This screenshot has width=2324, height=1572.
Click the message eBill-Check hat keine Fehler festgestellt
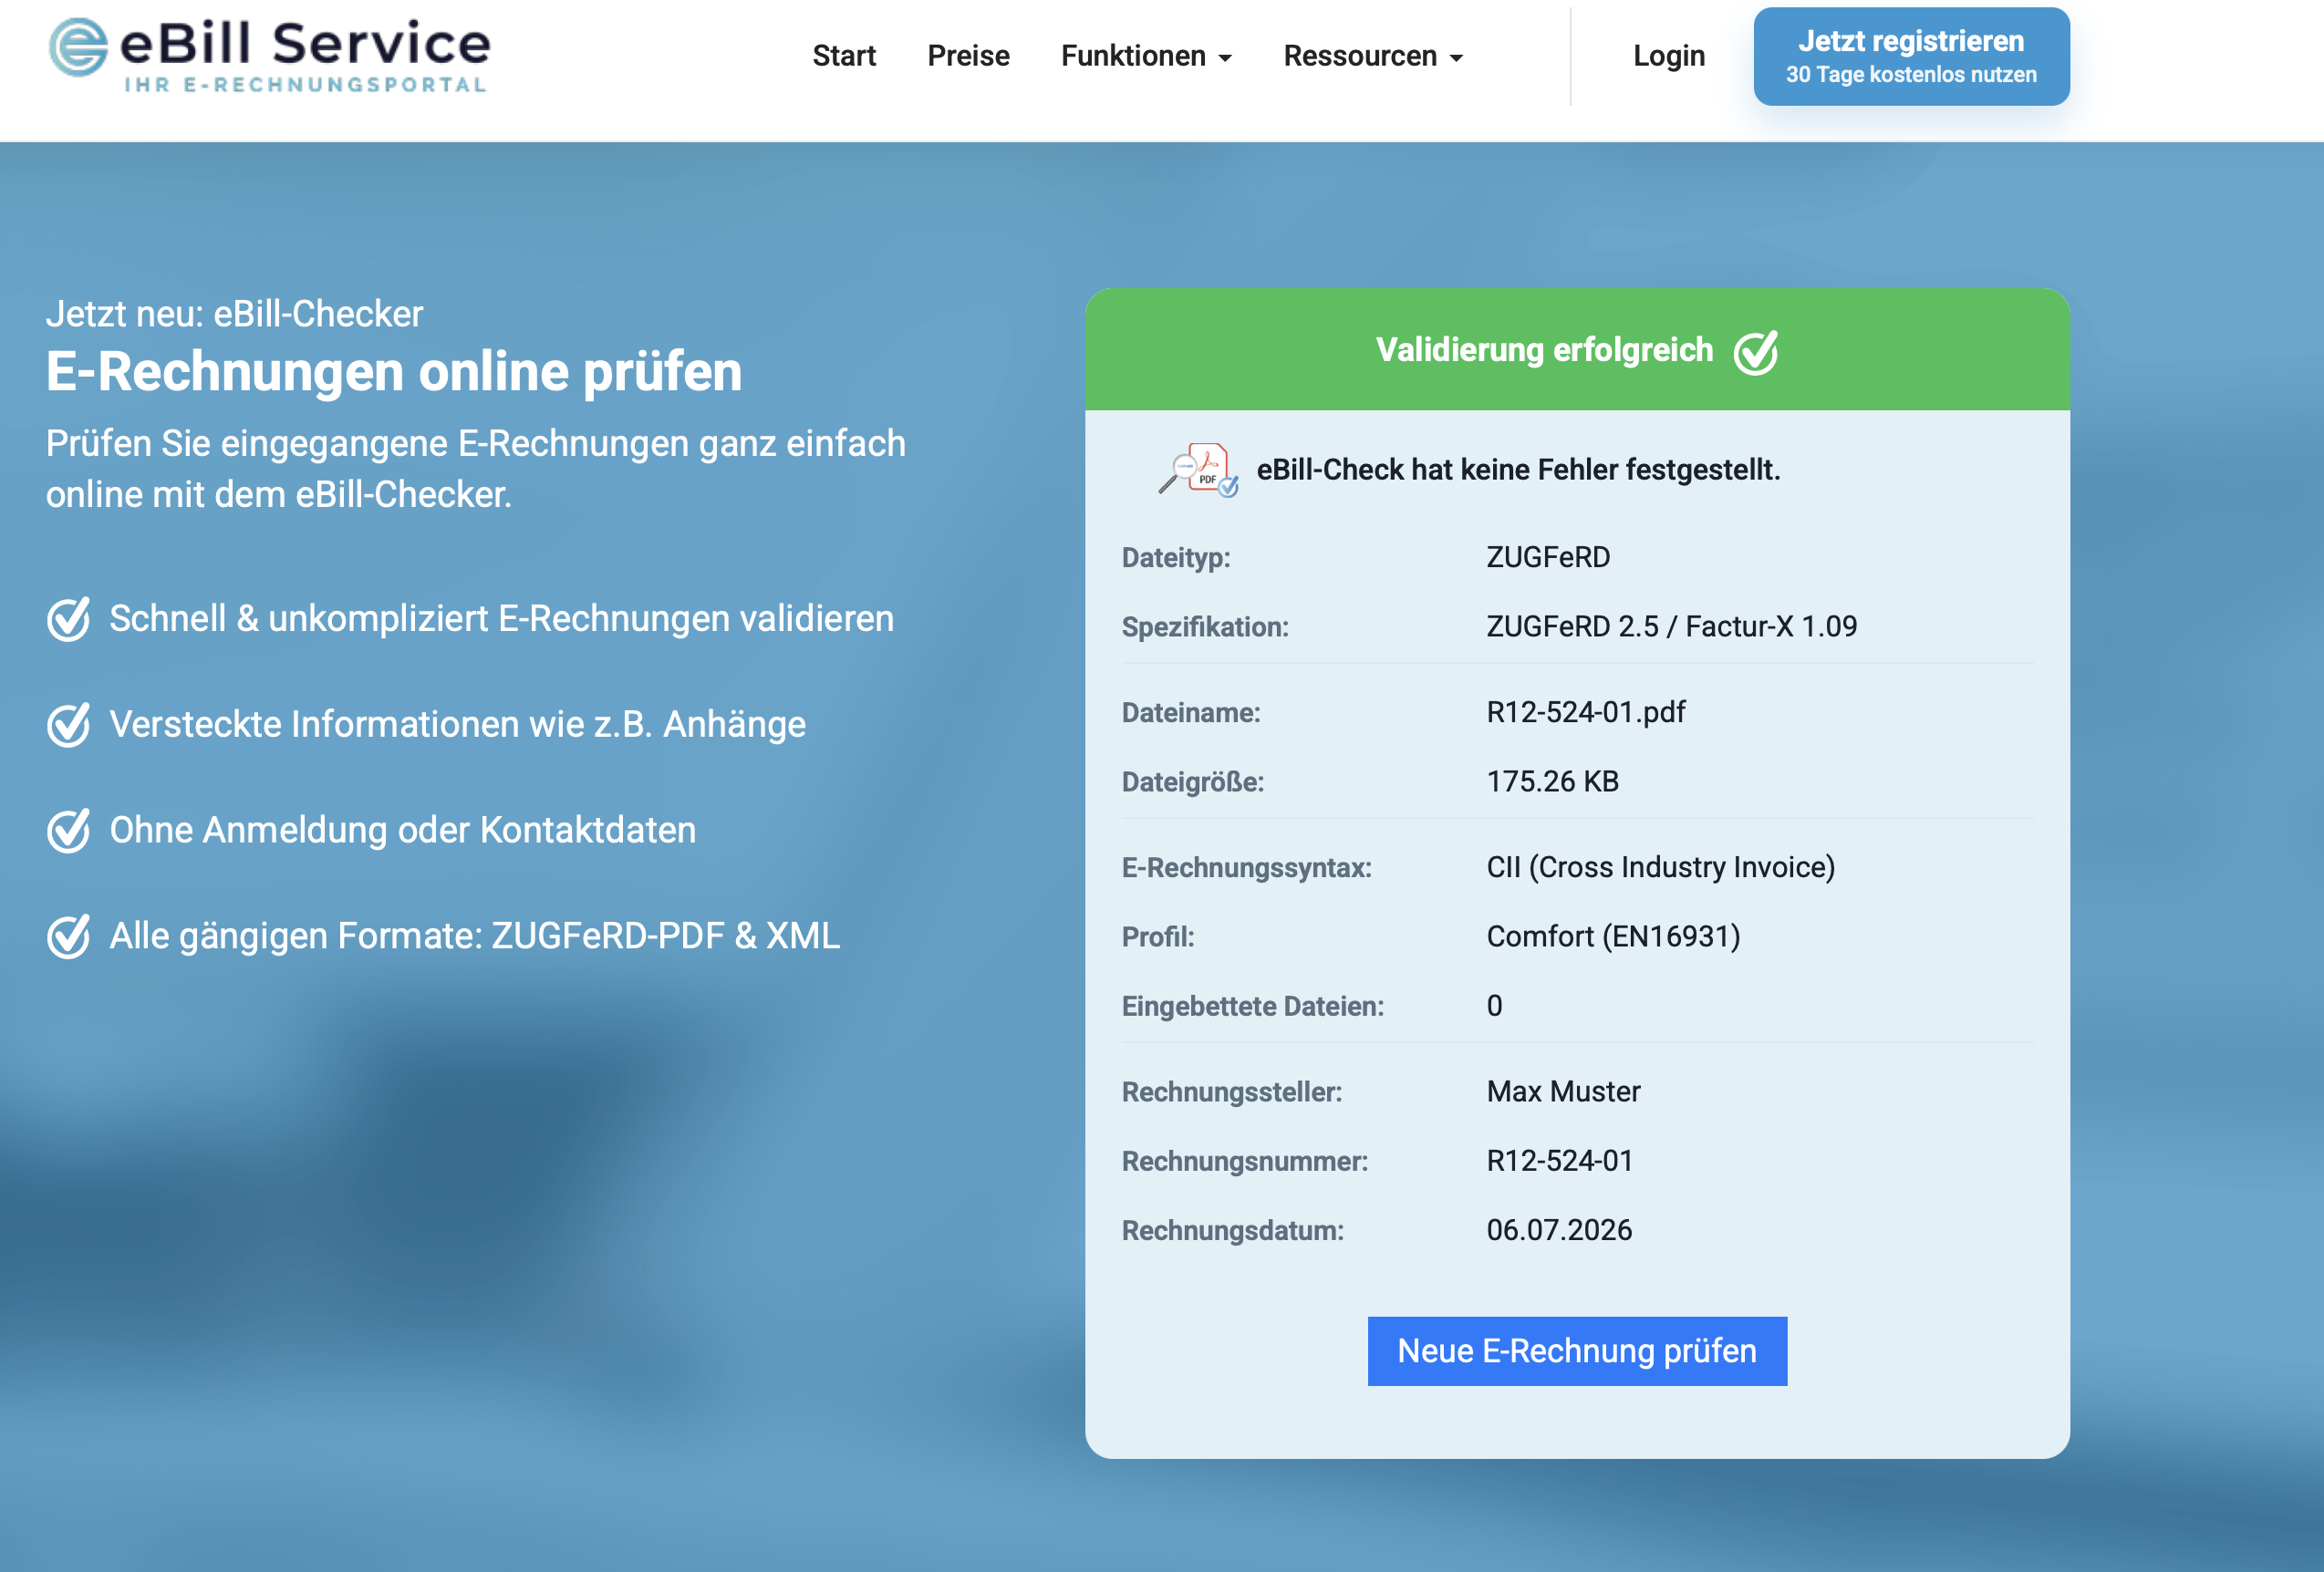(1519, 469)
